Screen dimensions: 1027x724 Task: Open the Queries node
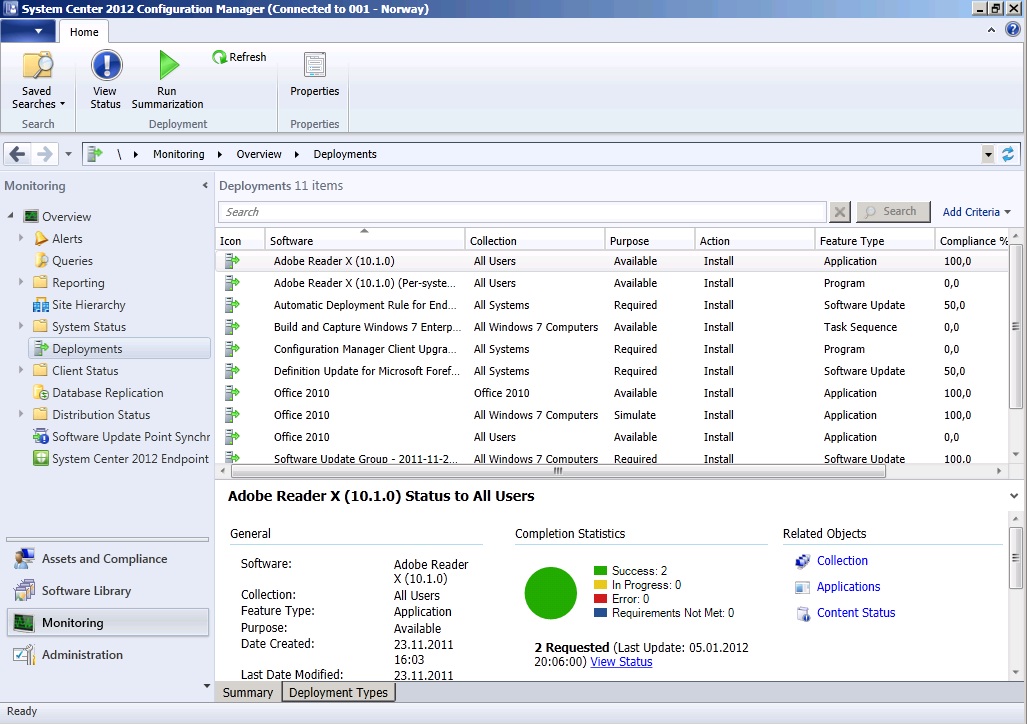(72, 261)
